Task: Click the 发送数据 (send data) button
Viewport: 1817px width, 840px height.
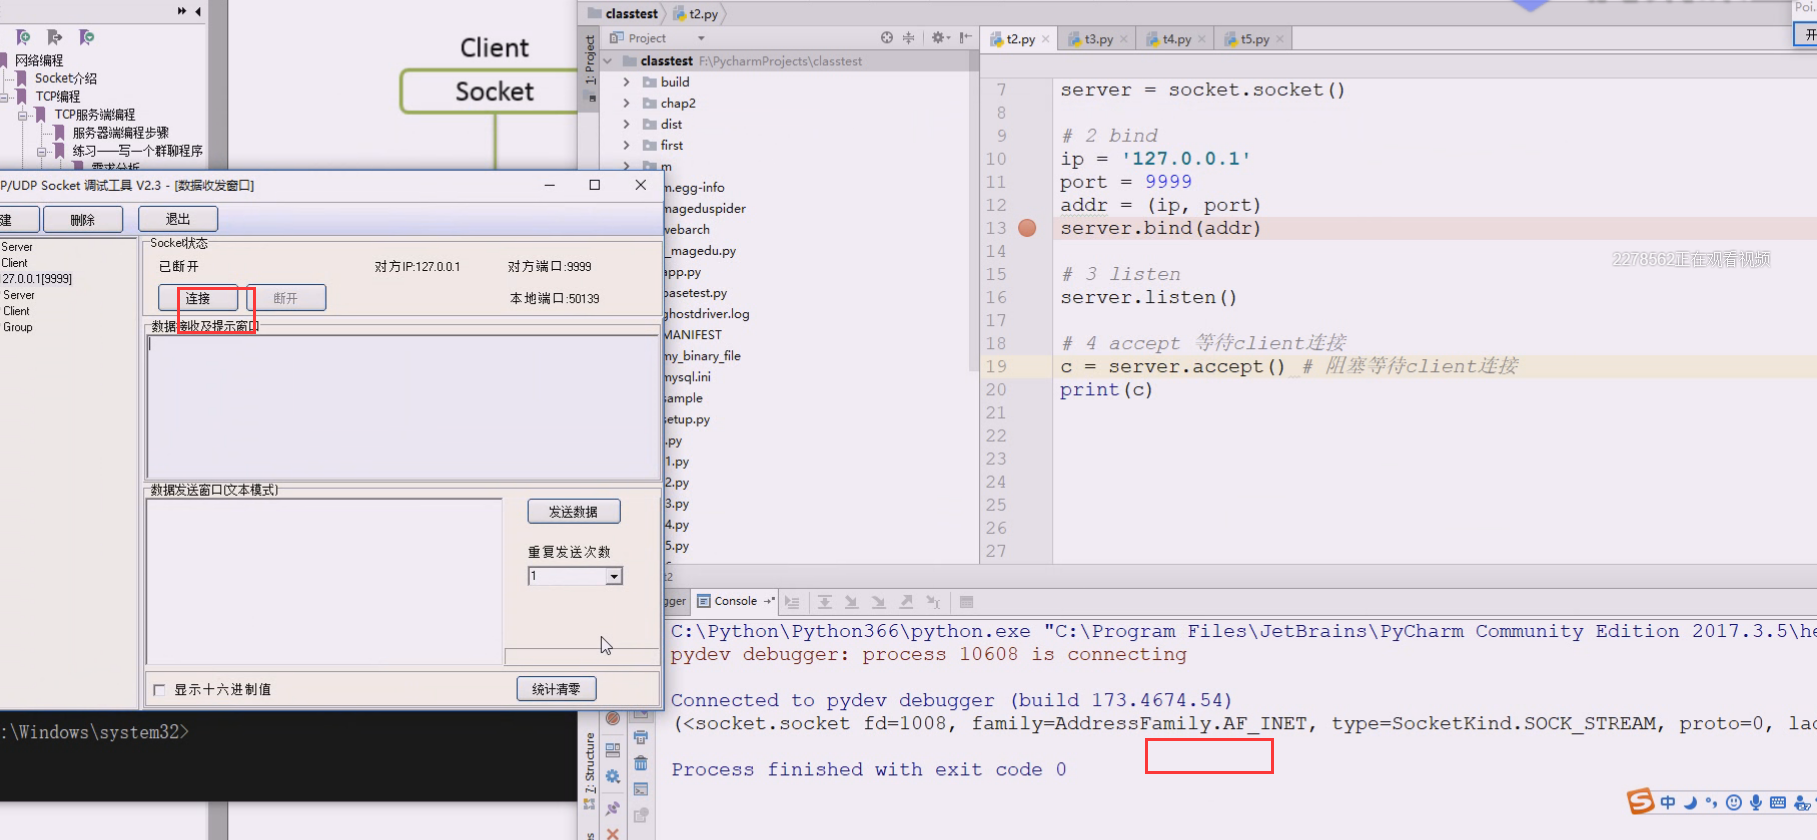Action: point(574,511)
